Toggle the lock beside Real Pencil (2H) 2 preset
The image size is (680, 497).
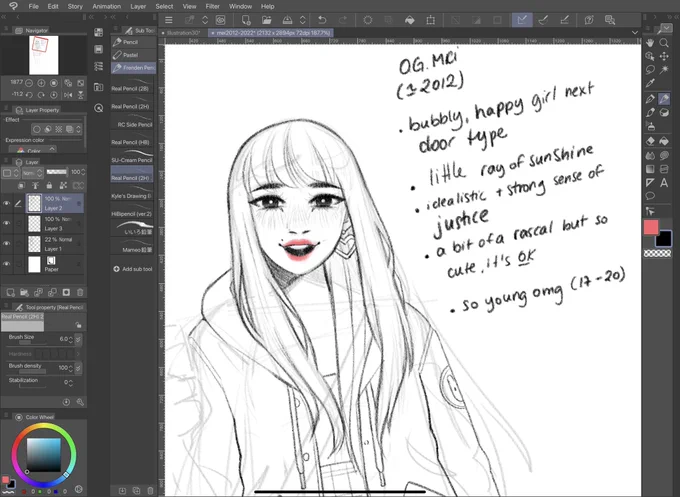78,325
